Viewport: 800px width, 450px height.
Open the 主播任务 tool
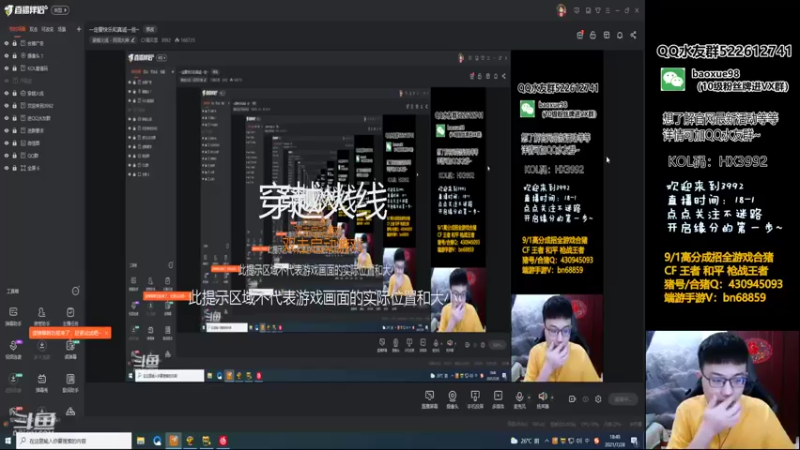[70, 316]
